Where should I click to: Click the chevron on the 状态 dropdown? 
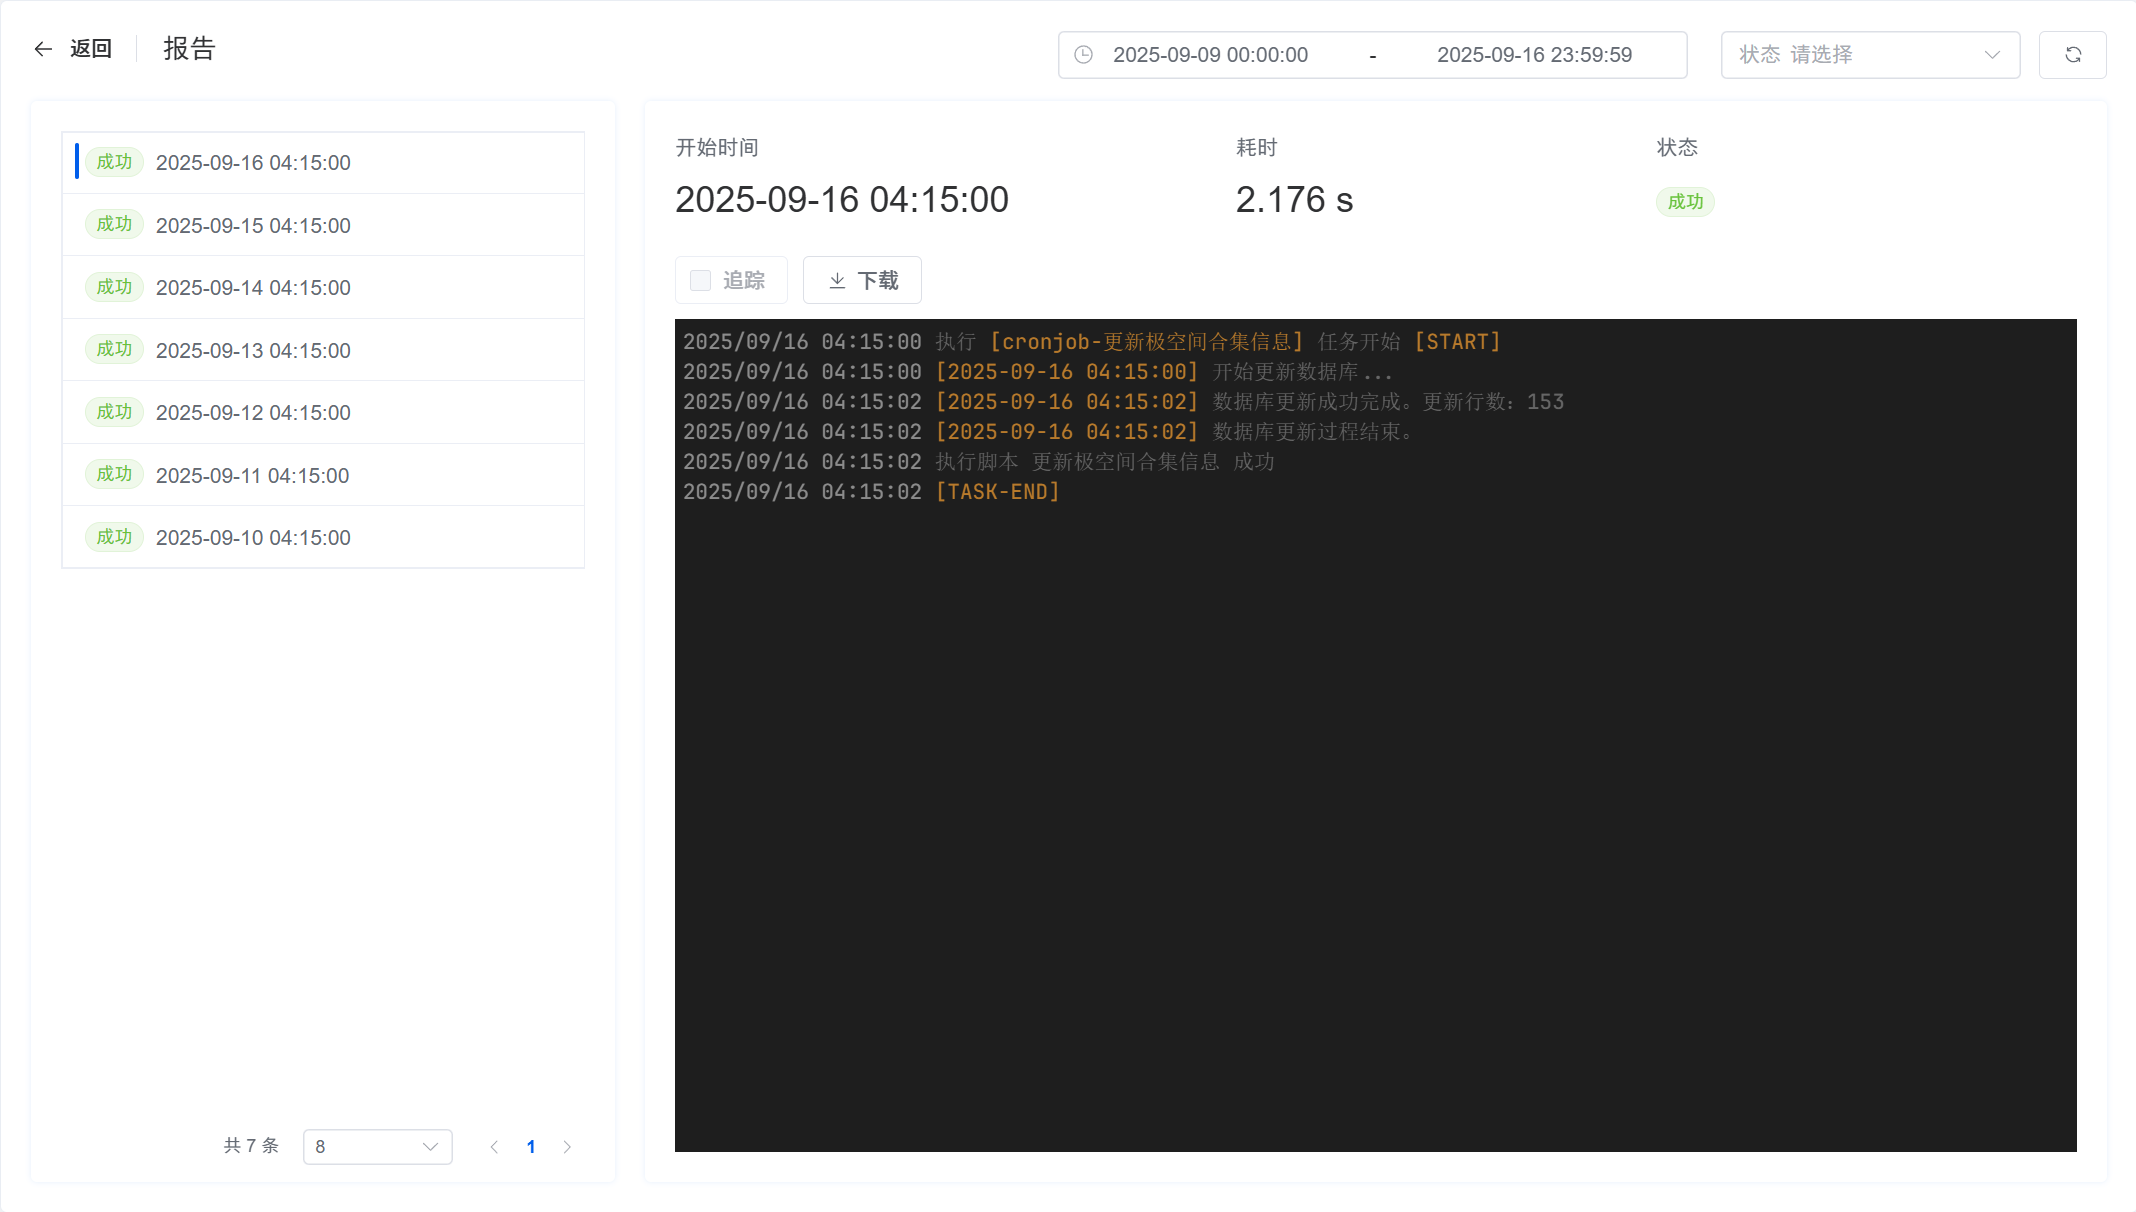point(1991,55)
